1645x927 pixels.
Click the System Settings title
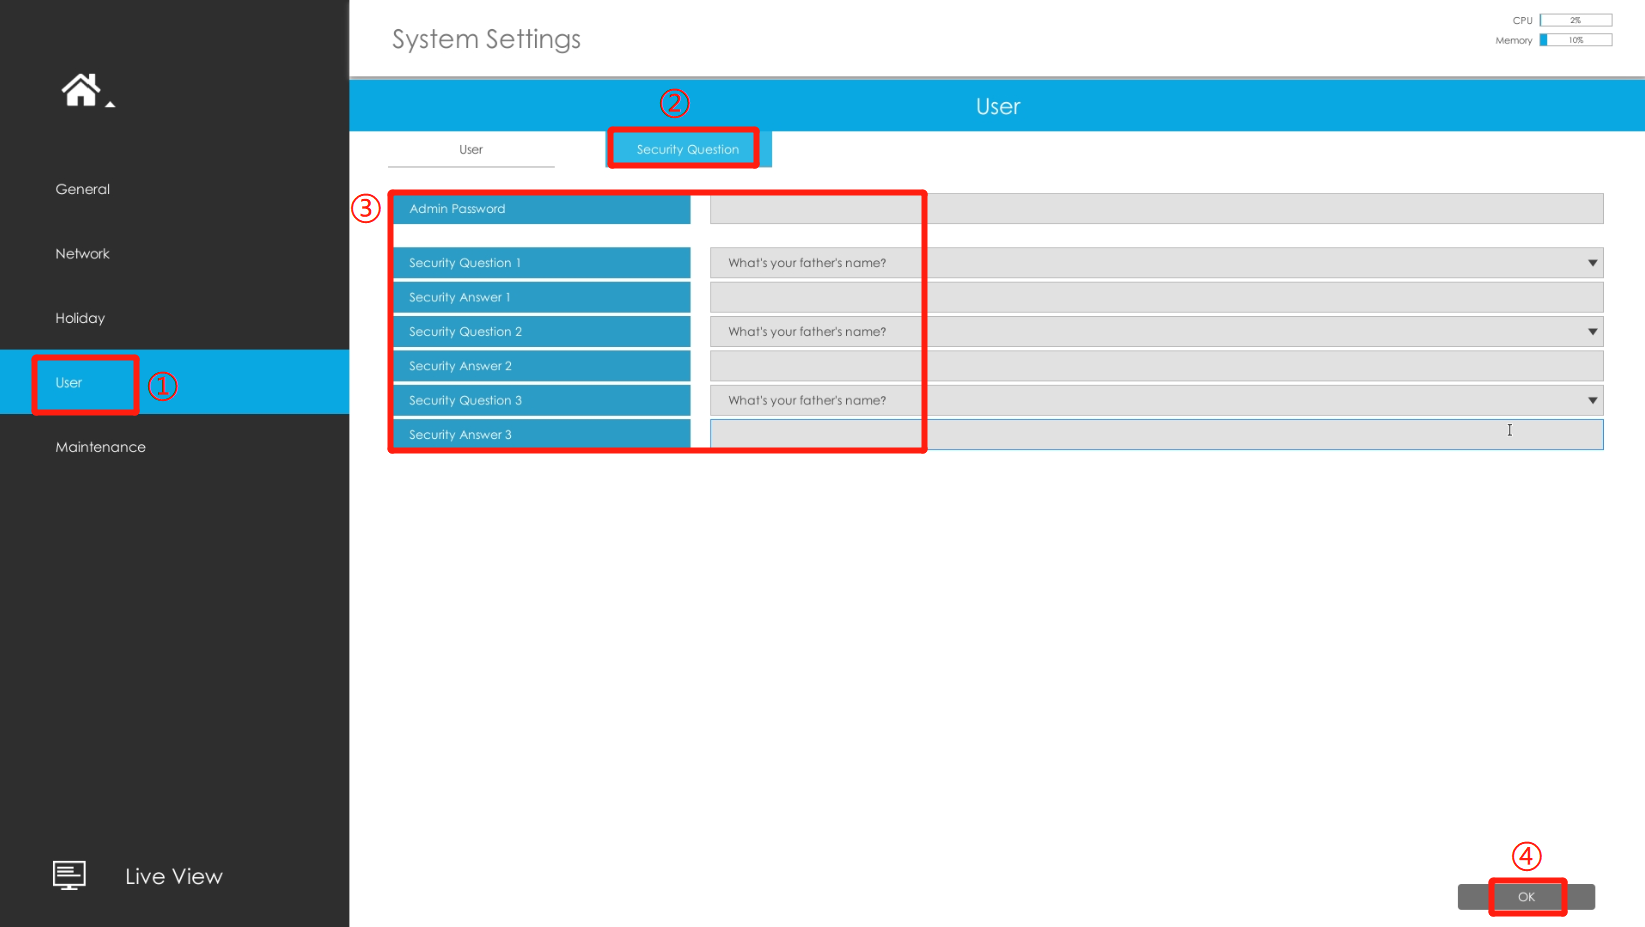(x=486, y=39)
